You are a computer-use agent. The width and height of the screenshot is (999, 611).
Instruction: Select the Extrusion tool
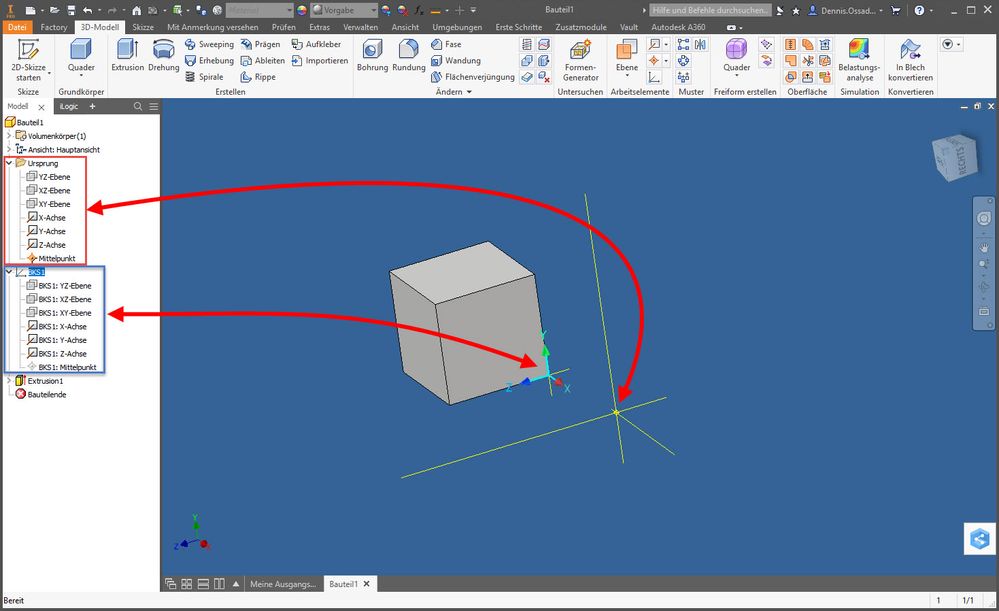(127, 55)
